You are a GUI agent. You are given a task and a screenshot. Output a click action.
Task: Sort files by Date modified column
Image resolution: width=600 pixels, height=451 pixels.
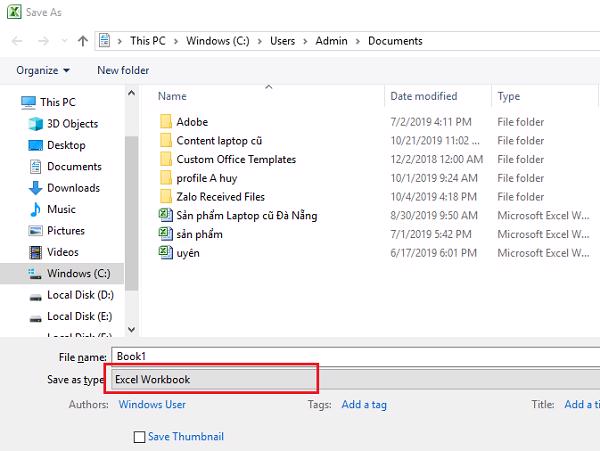pyautogui.click(x=424, y=96)
